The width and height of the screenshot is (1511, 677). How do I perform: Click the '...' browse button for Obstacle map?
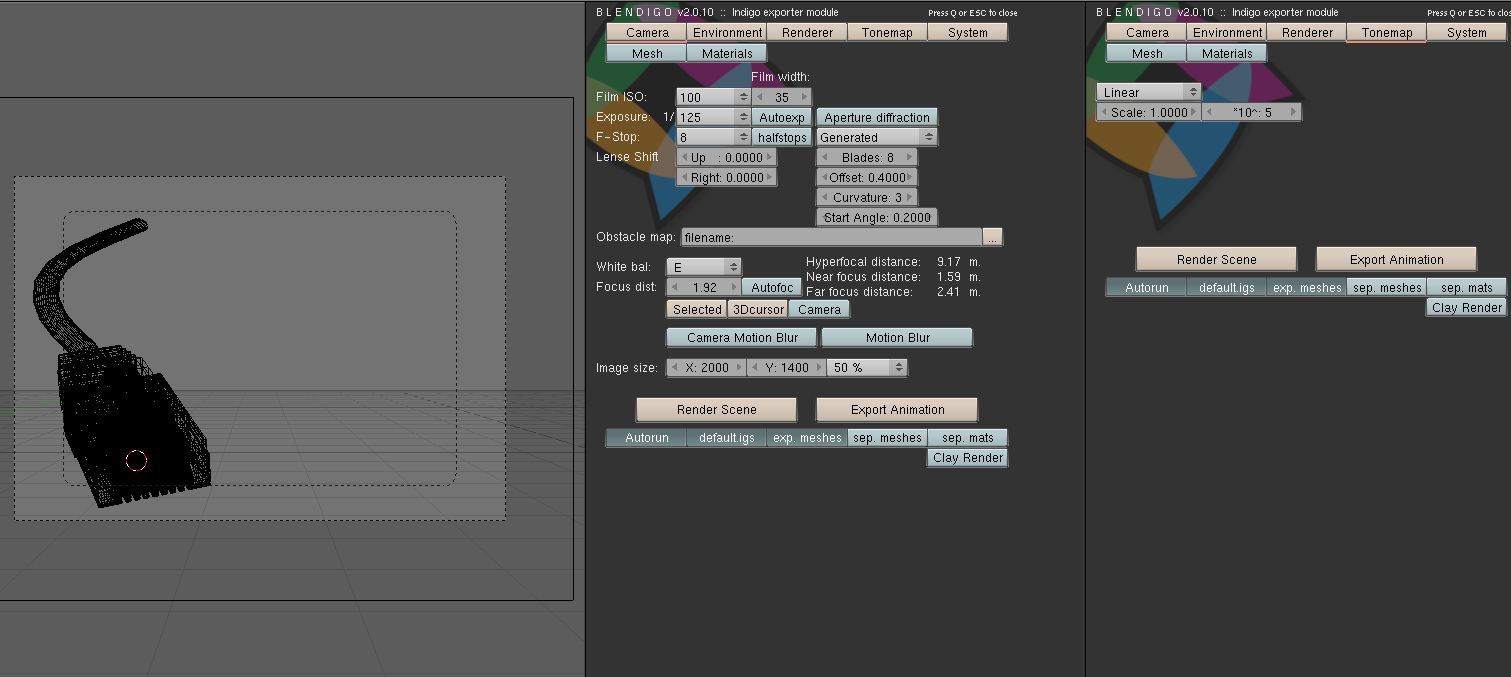(x=992, y=237)
